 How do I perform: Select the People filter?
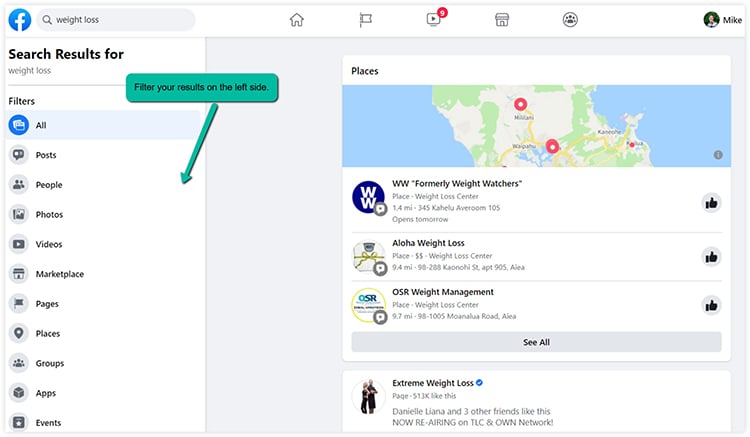point(103,185)
